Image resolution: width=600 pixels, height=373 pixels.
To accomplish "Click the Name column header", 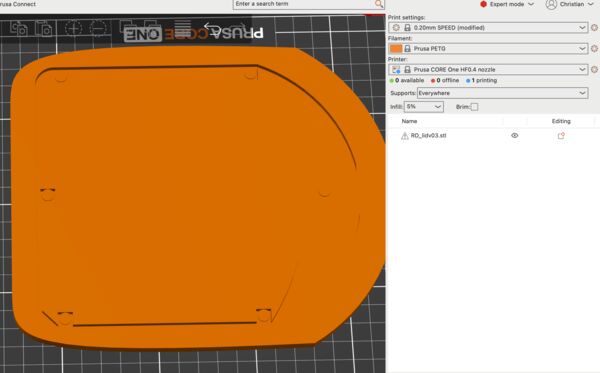I will click(409, 121).
